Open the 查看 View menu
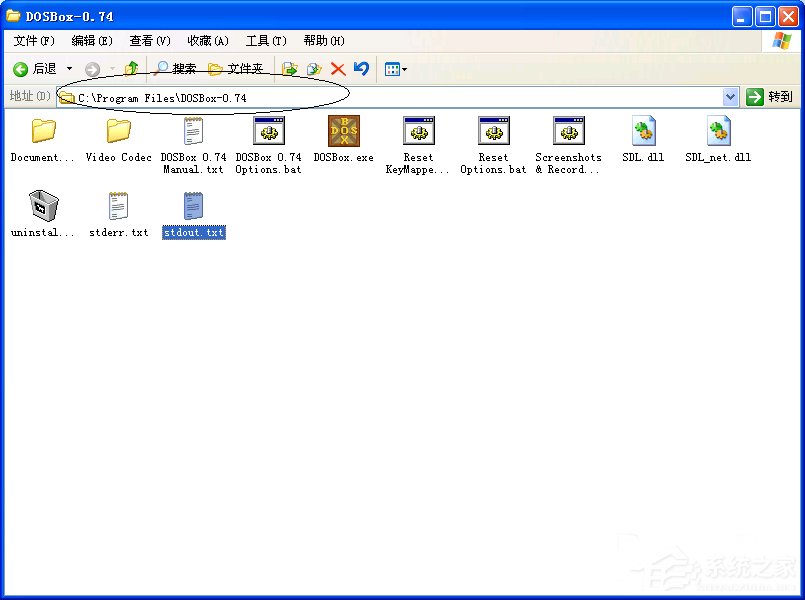805x600 pixels. click(x=148, y=40)
